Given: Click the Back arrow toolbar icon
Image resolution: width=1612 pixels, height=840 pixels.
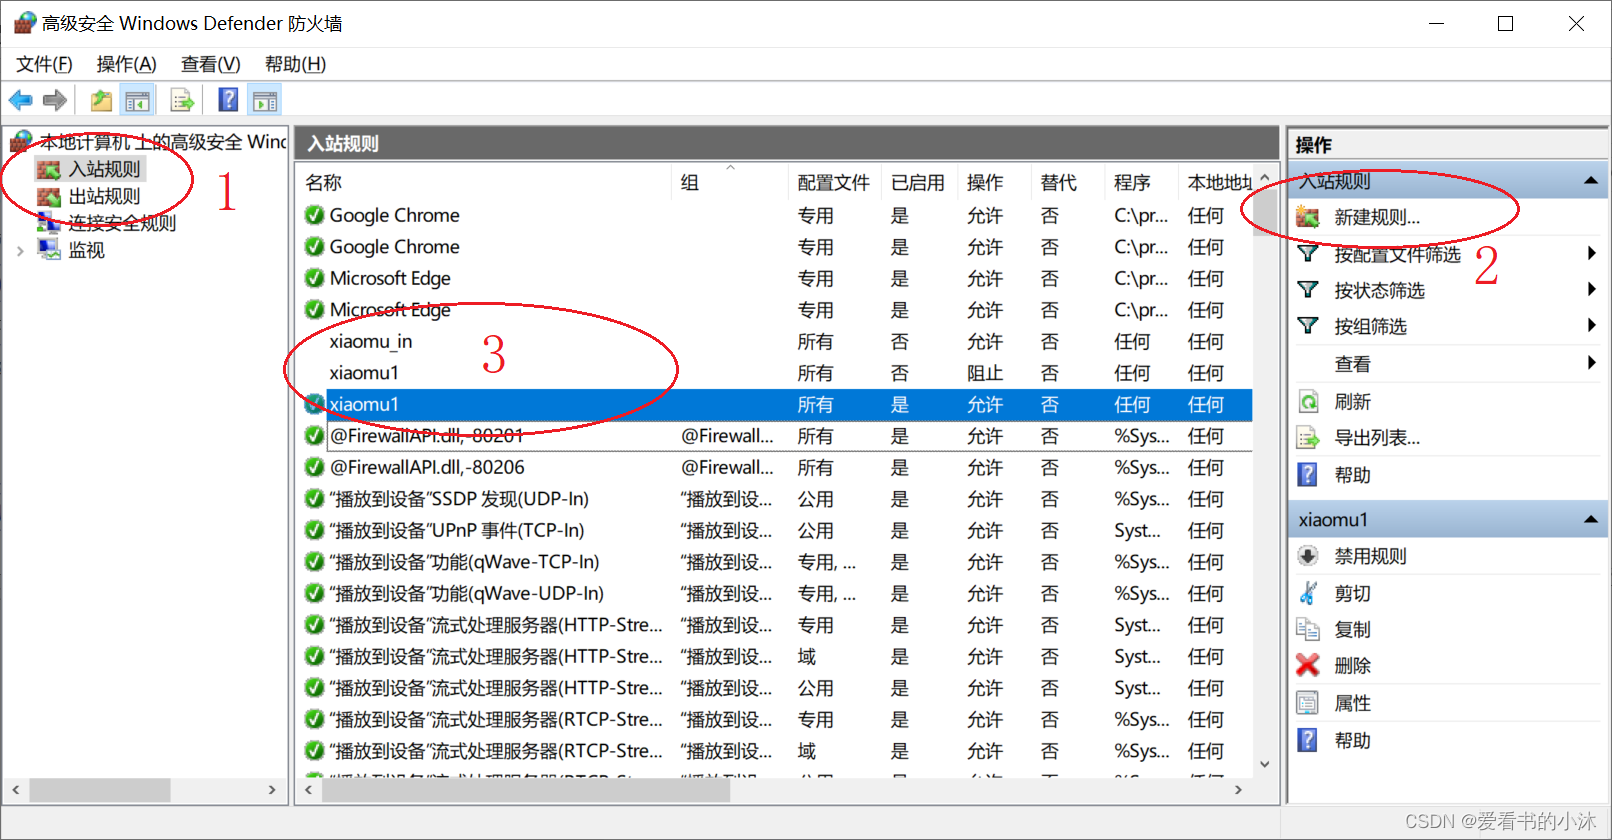Looking at the screenshot, I should click(20, 100).
